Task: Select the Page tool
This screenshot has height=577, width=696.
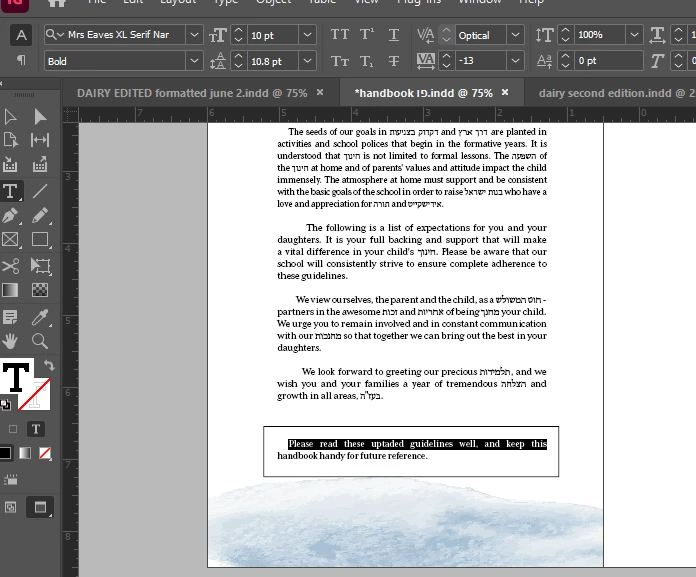Action: (10, 140)
